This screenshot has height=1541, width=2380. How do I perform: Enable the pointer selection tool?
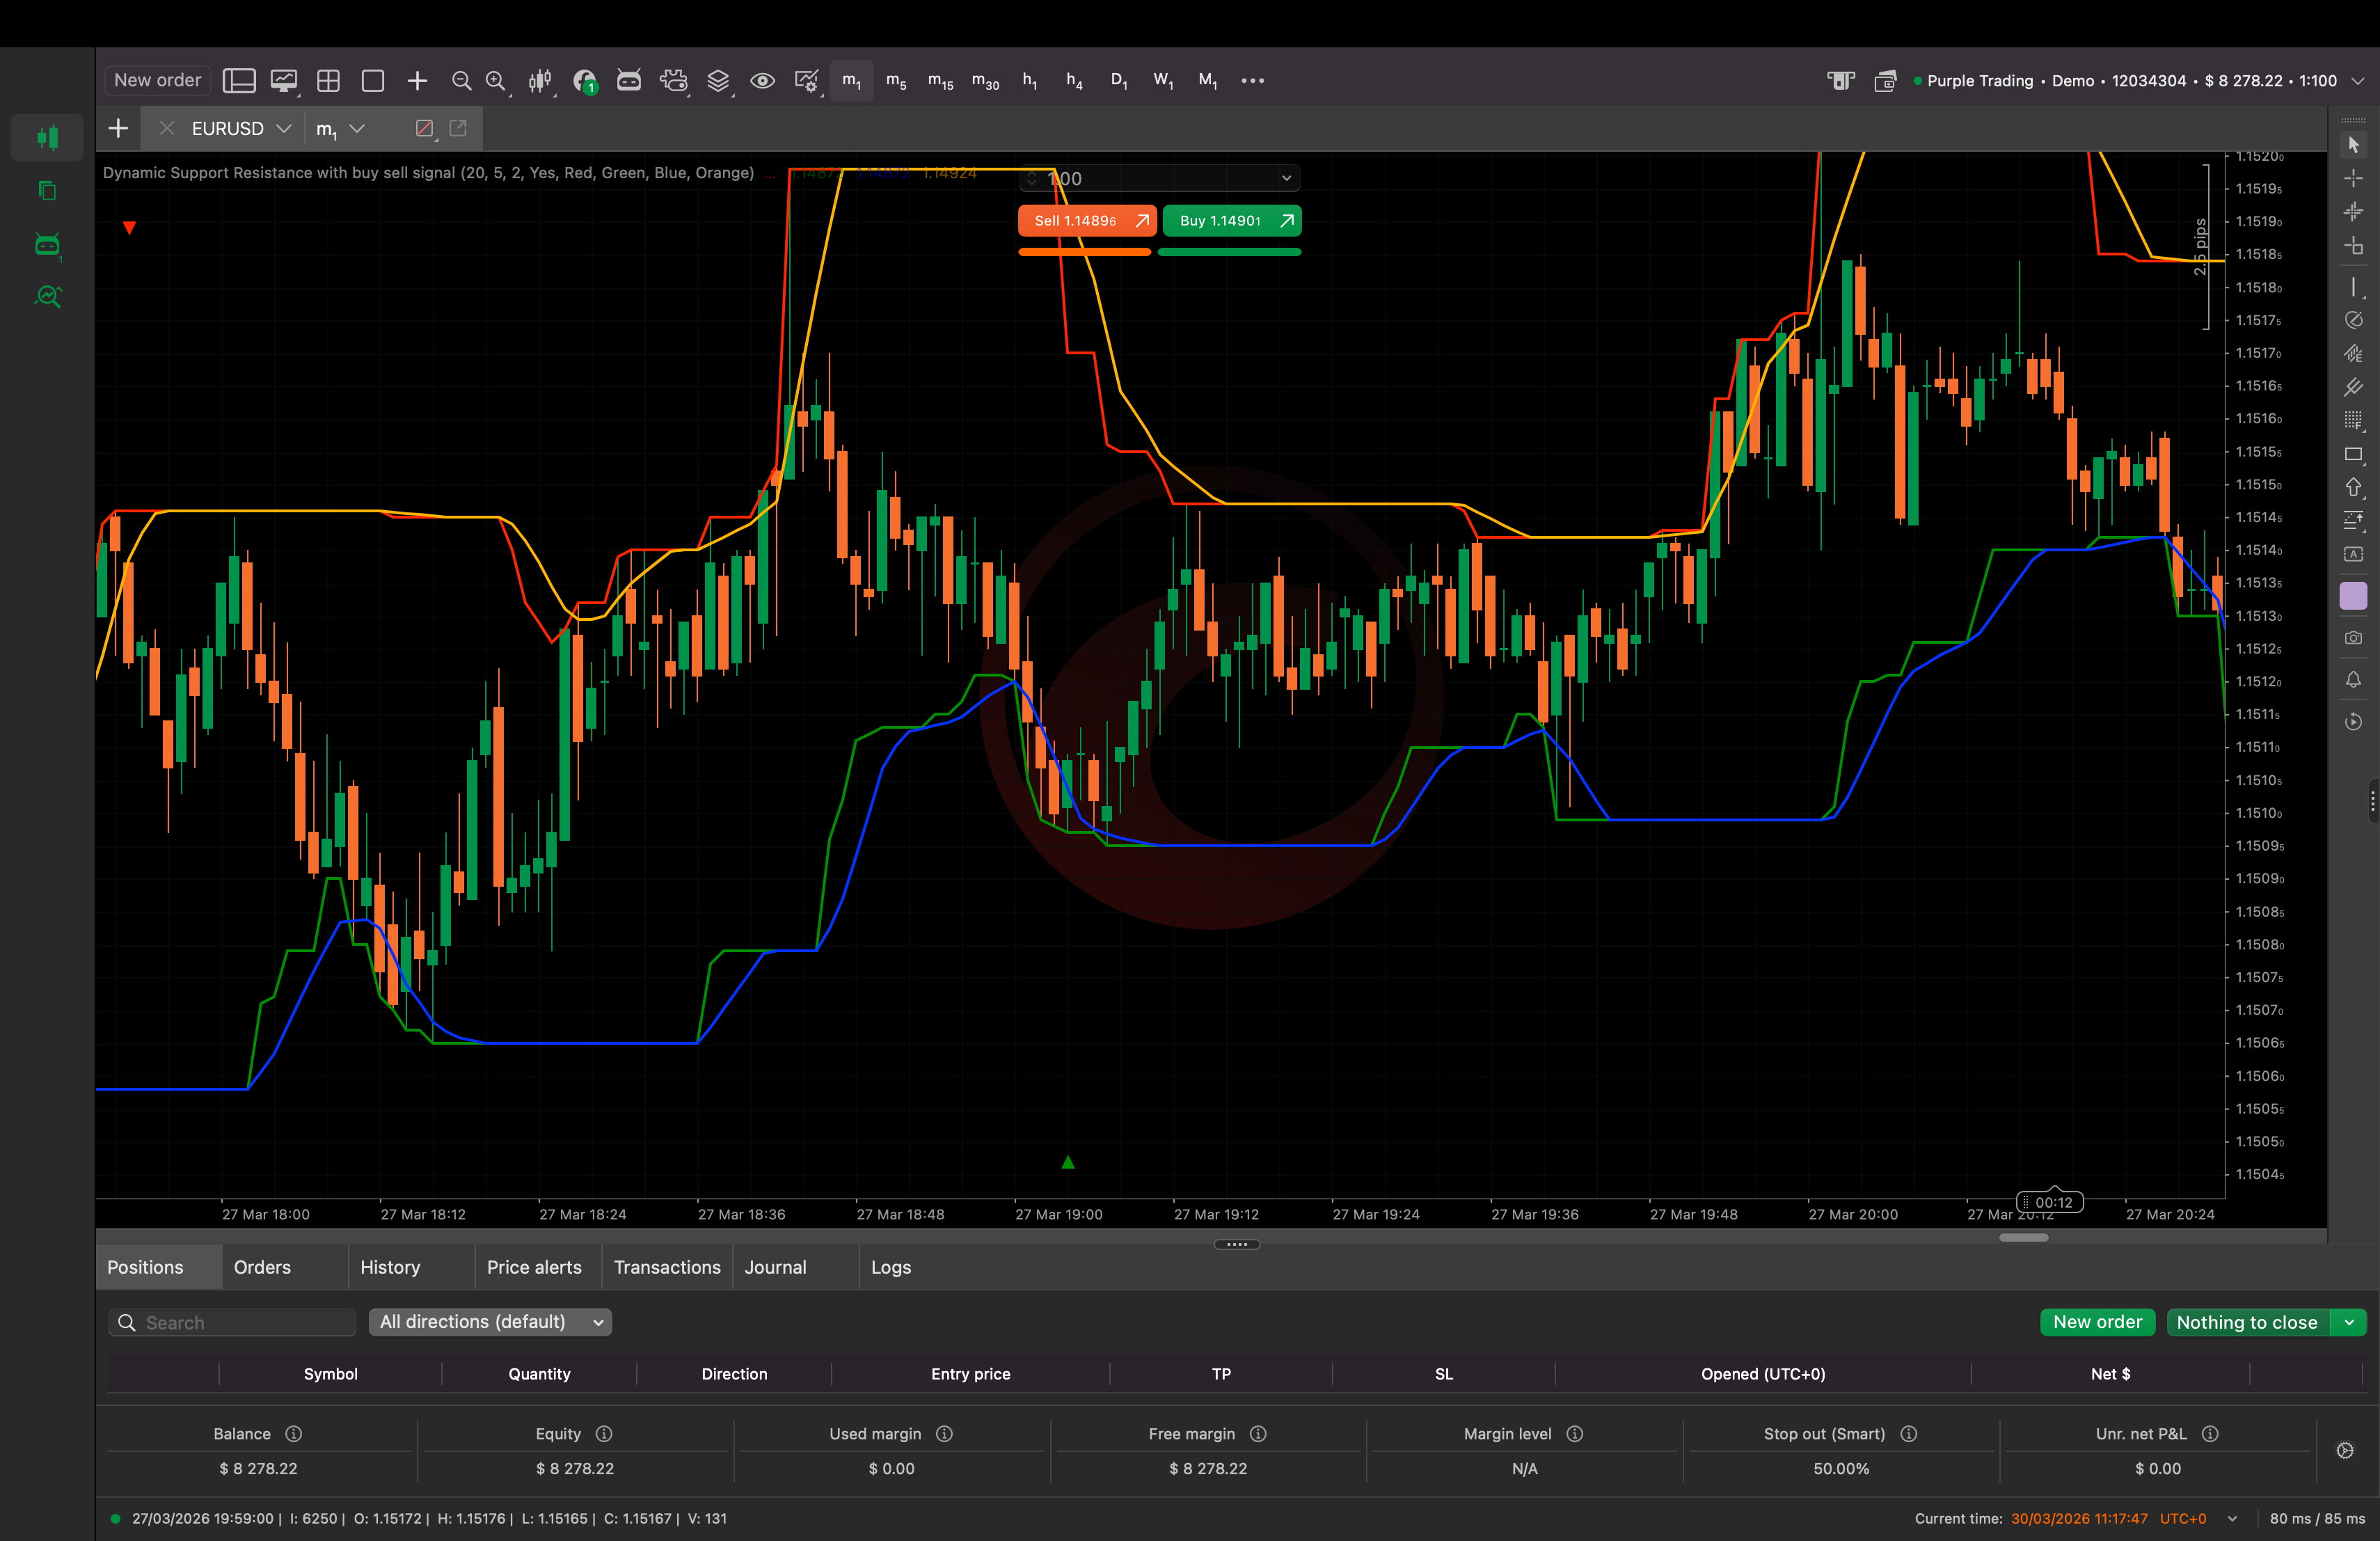point(2354,146)
